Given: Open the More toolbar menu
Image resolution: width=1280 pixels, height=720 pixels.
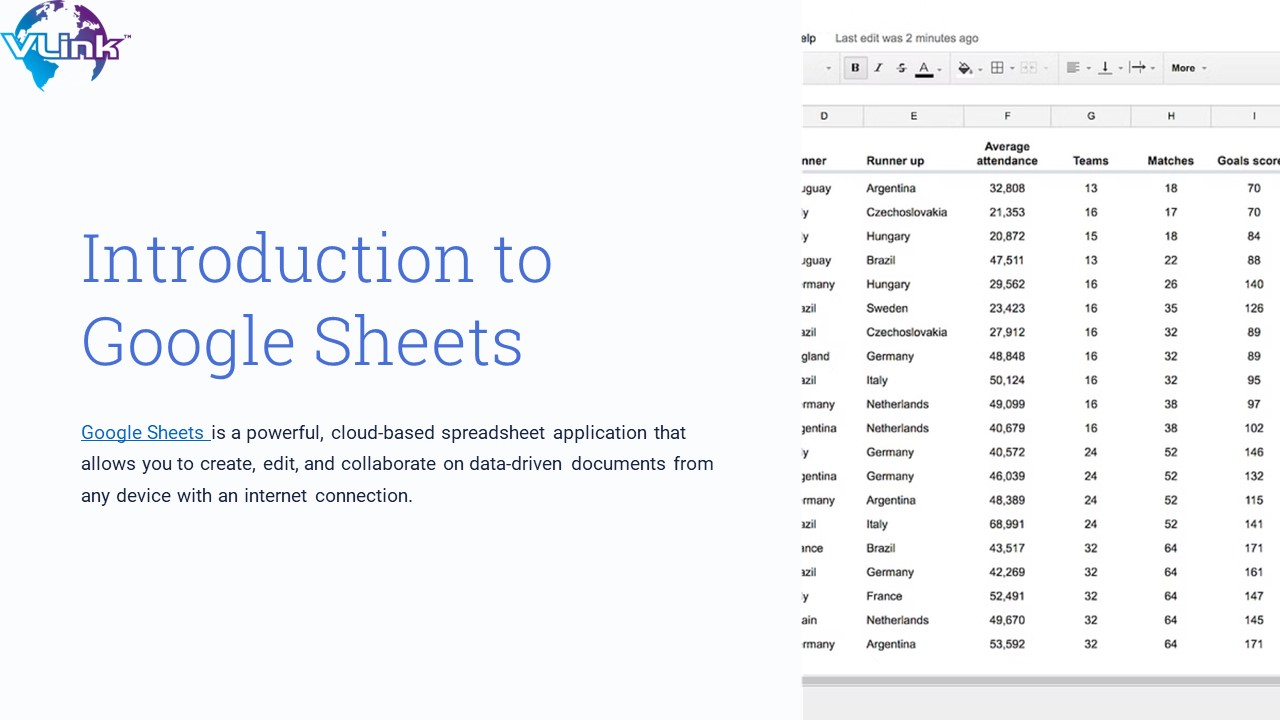Looking at the screenshot, I should point(1189,68).
